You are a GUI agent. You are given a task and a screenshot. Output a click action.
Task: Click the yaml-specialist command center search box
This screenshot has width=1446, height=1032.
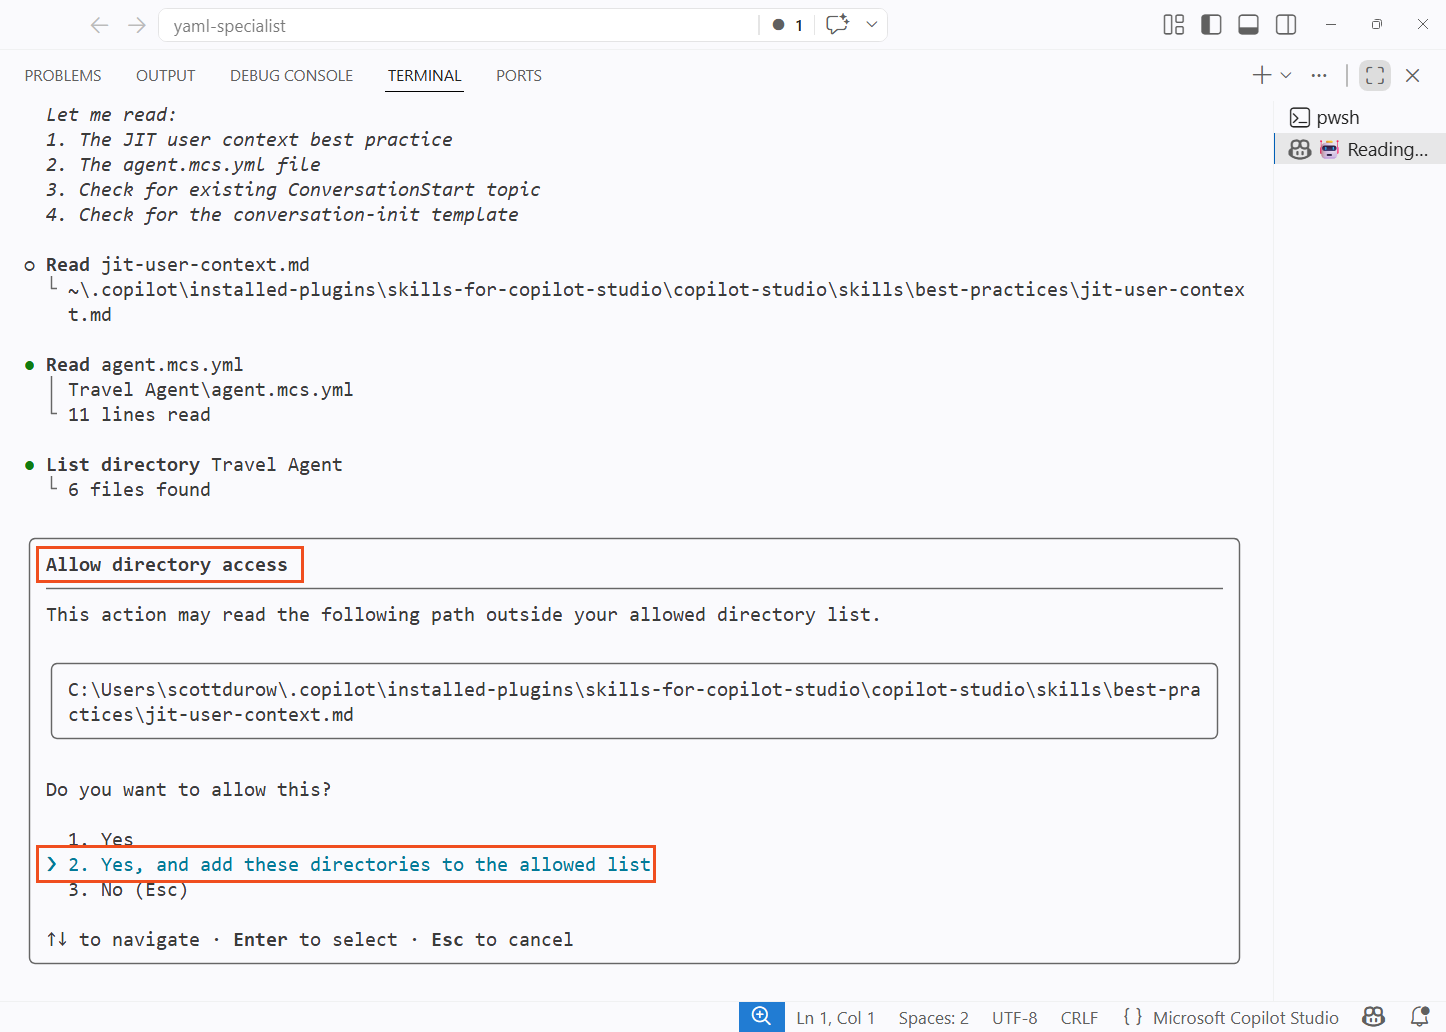point(460,25)
